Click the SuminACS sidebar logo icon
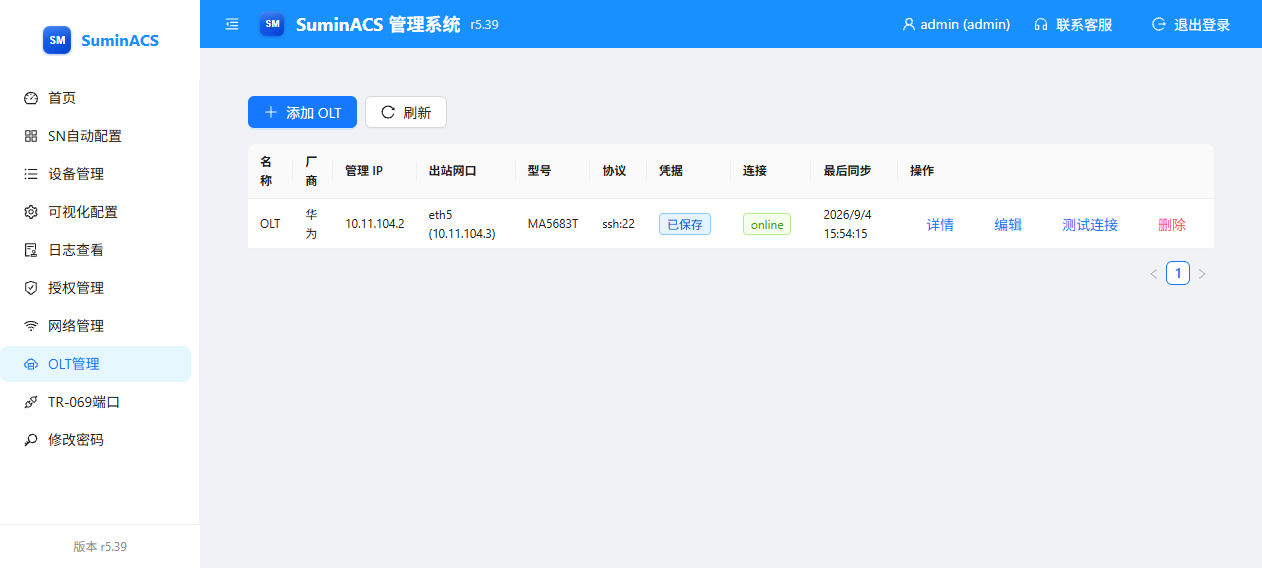The height and width of the screenshot is (568, 1262). point(58,40)
